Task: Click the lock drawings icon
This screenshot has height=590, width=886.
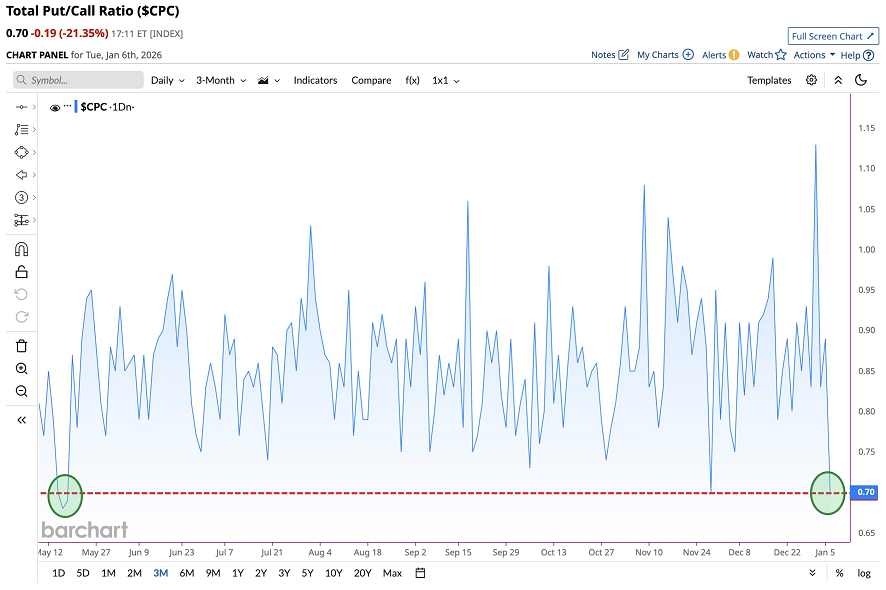Action: click(x=21, y=272)
